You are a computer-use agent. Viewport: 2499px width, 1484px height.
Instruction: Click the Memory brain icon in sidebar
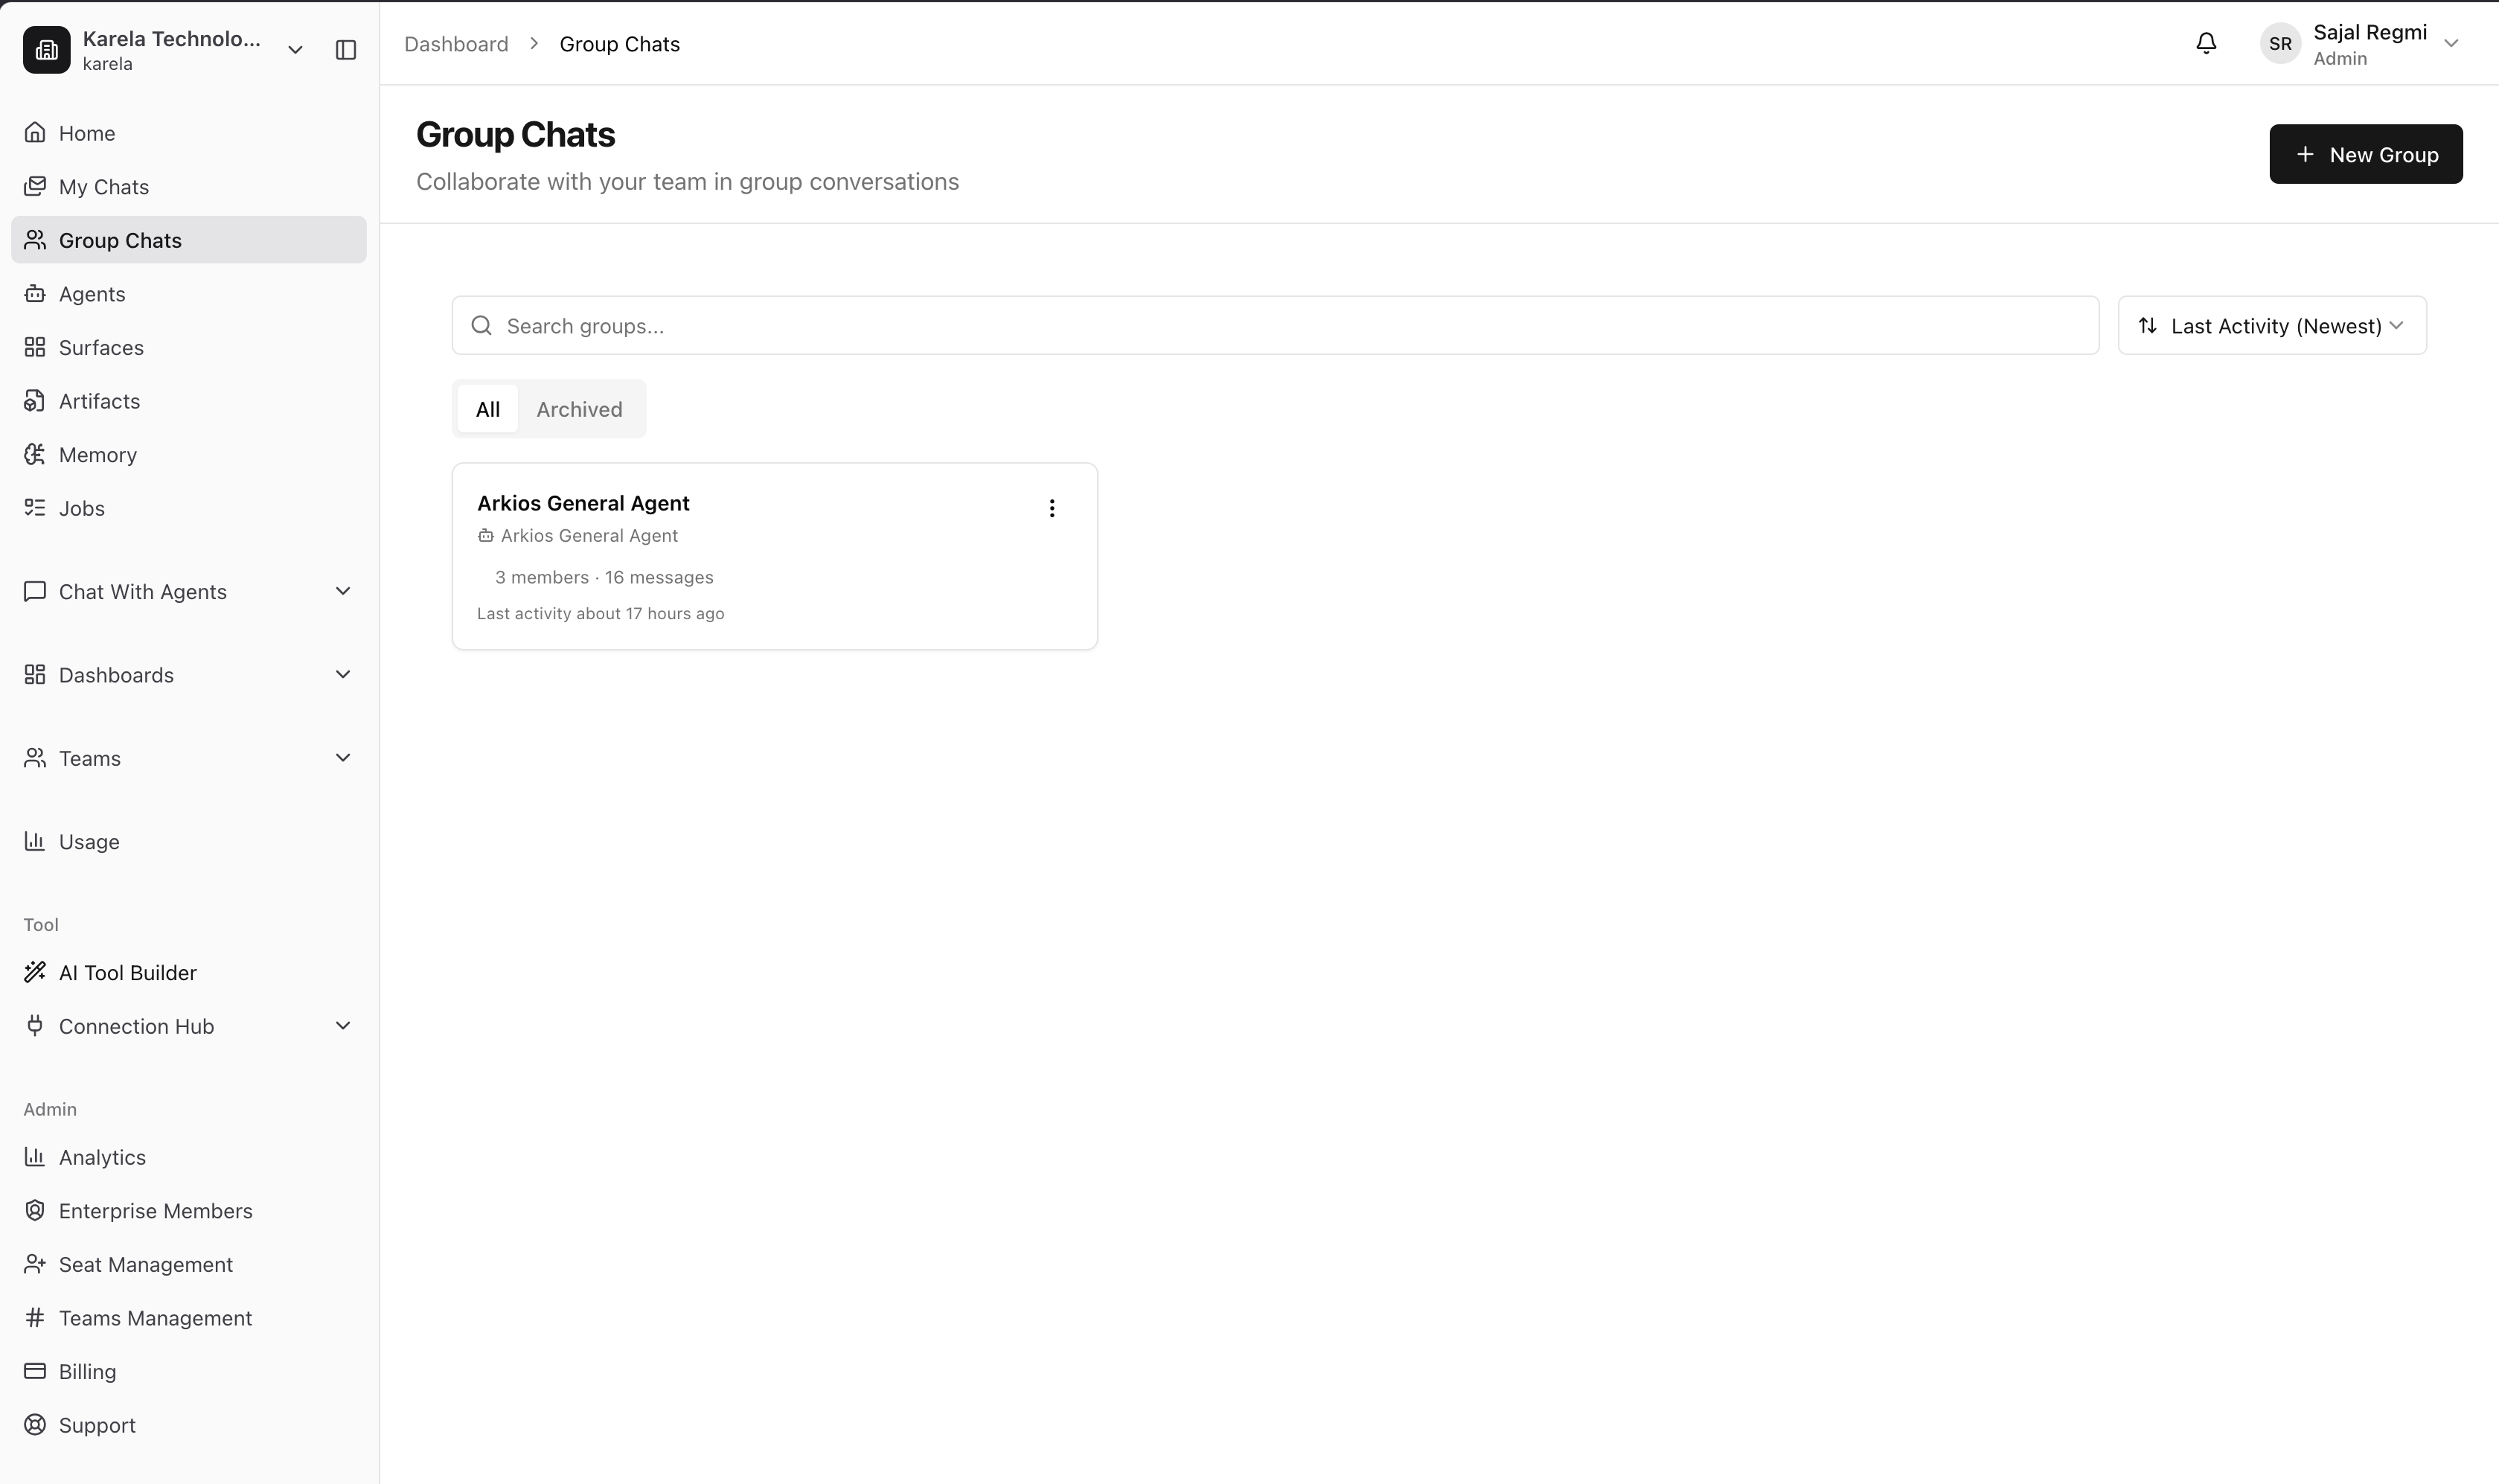[x=35, y=454]
